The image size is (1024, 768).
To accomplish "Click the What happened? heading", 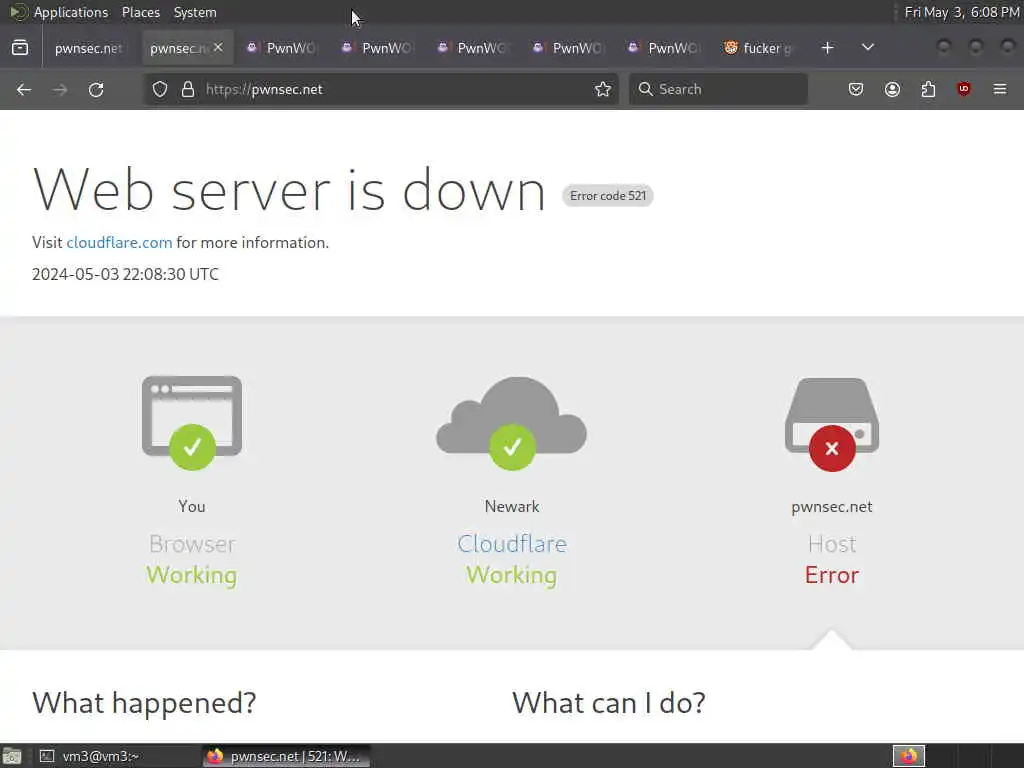I will pos(144,703).
